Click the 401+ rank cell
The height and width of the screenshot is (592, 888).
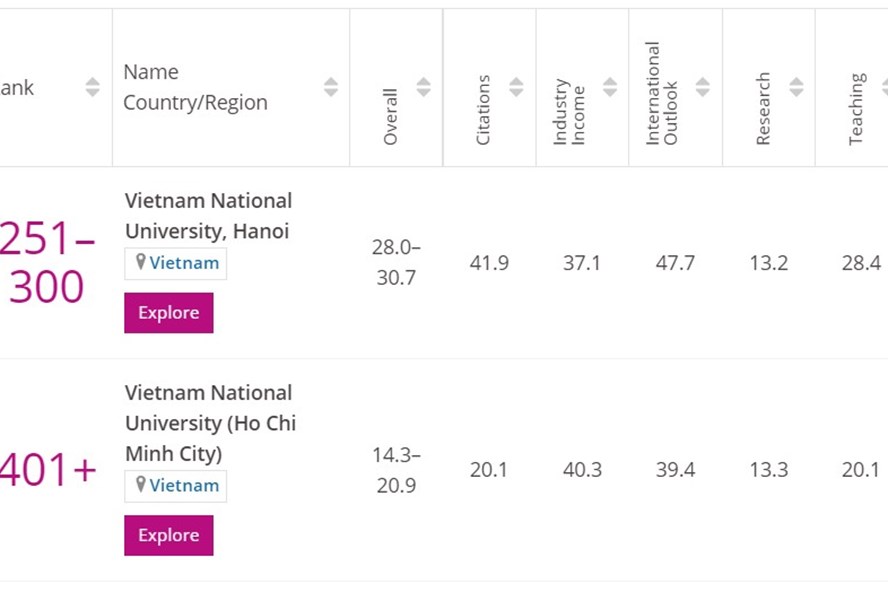coord(48,470)
